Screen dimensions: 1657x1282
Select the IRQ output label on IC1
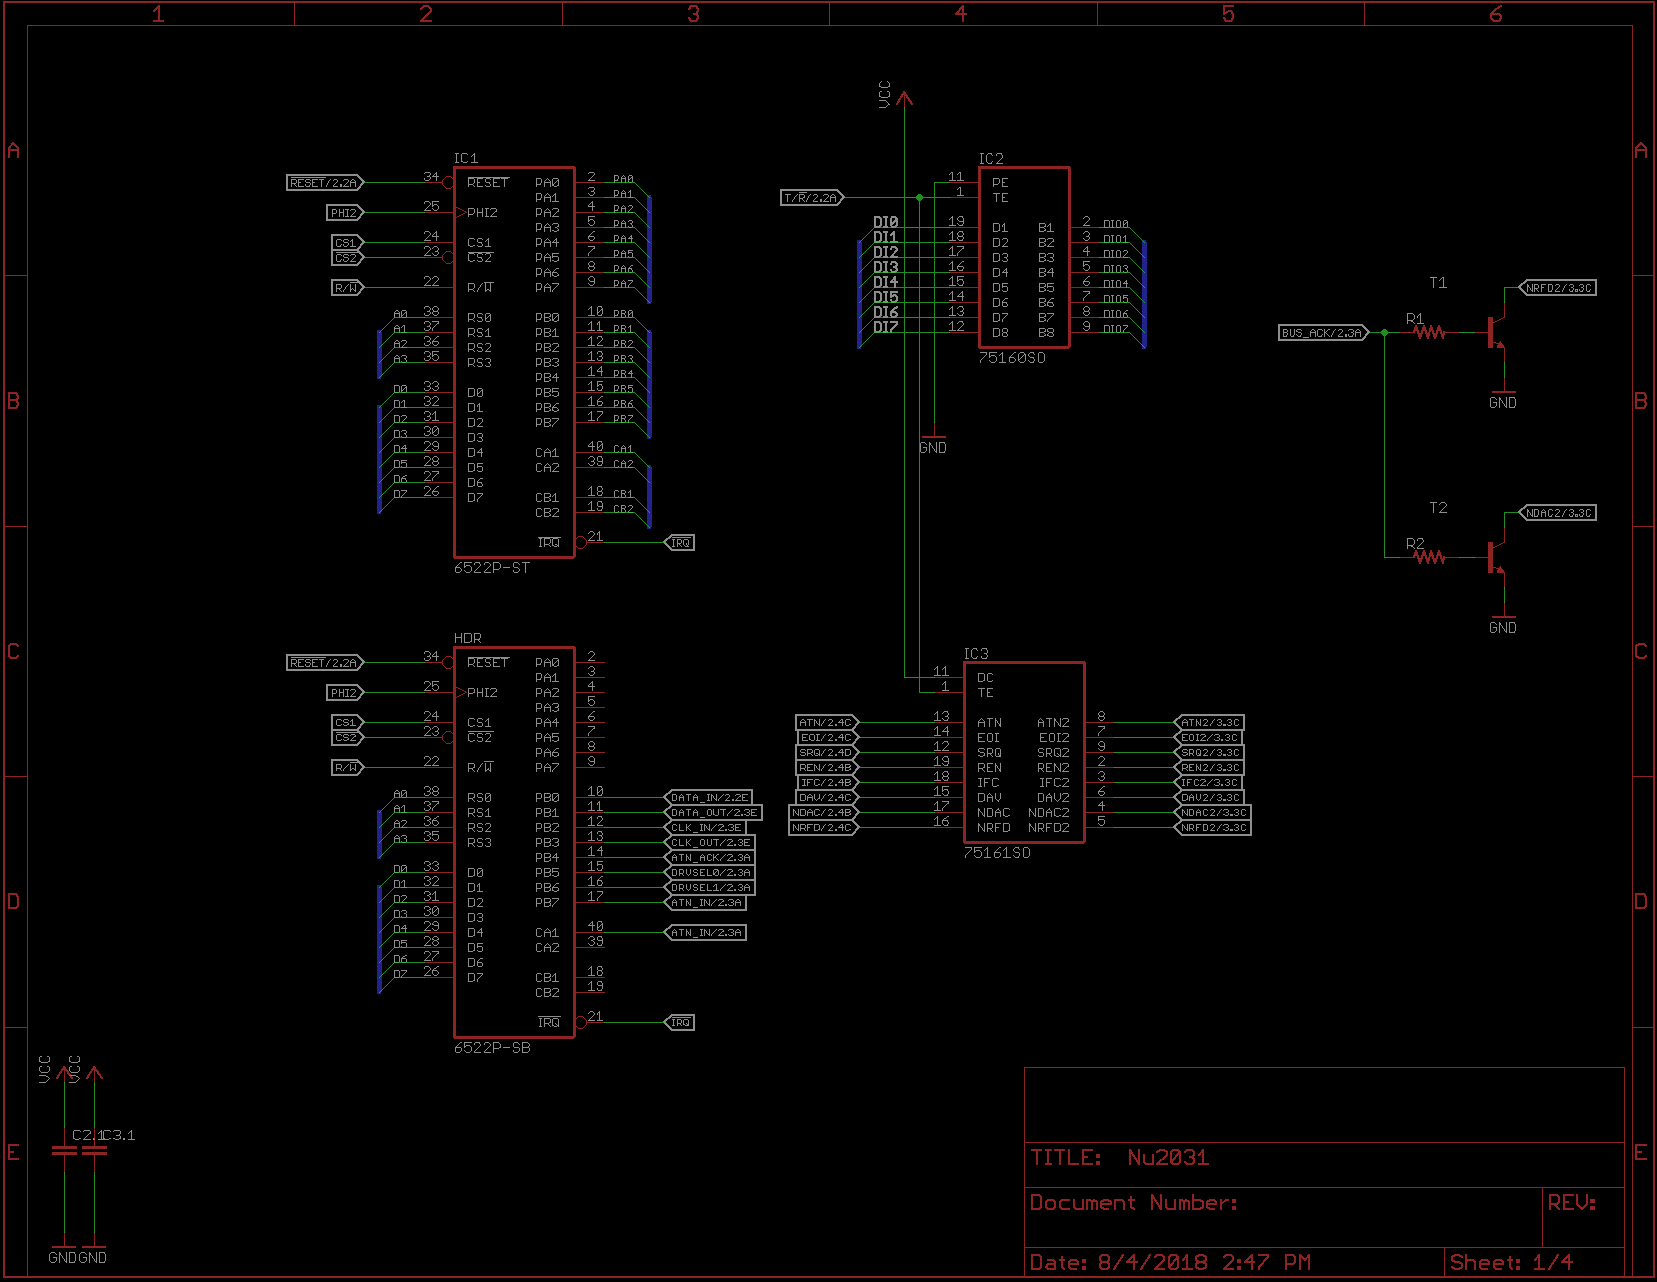[680, 541]
